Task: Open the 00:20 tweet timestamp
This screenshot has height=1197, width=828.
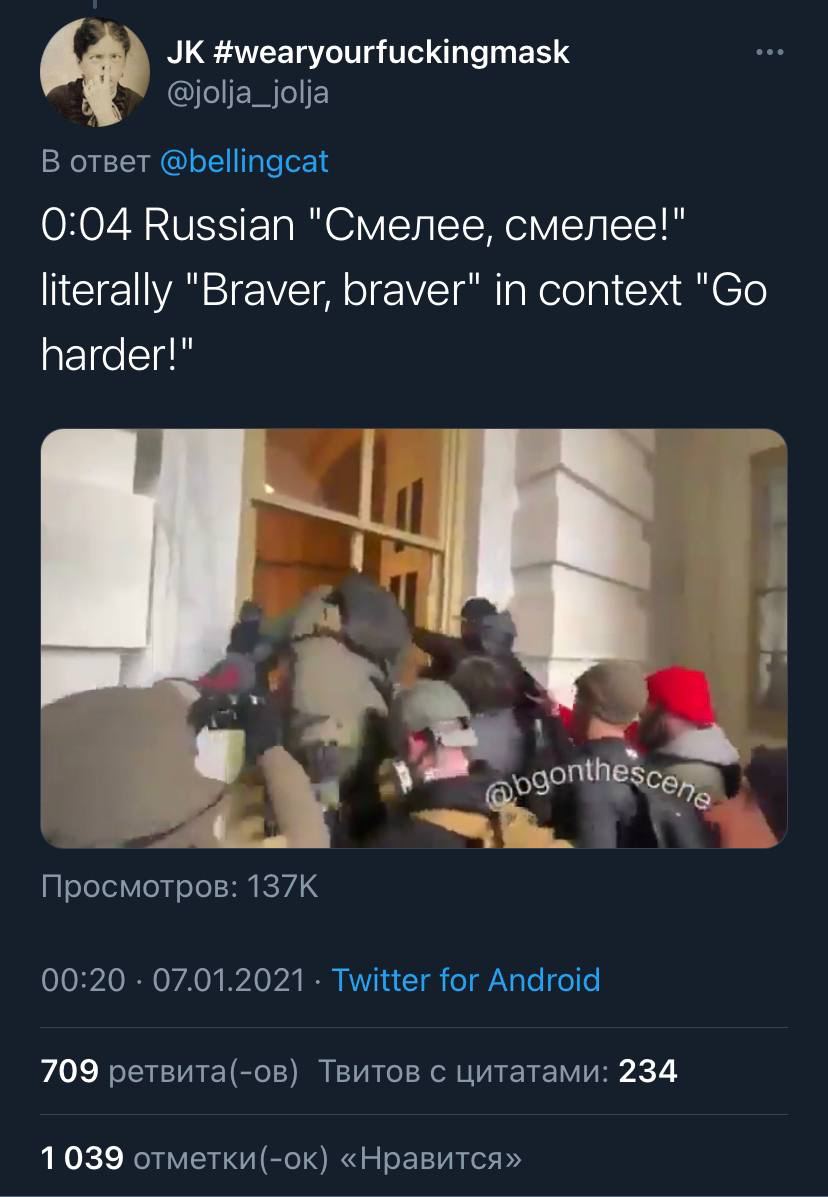Action: (x=83, y=980)
